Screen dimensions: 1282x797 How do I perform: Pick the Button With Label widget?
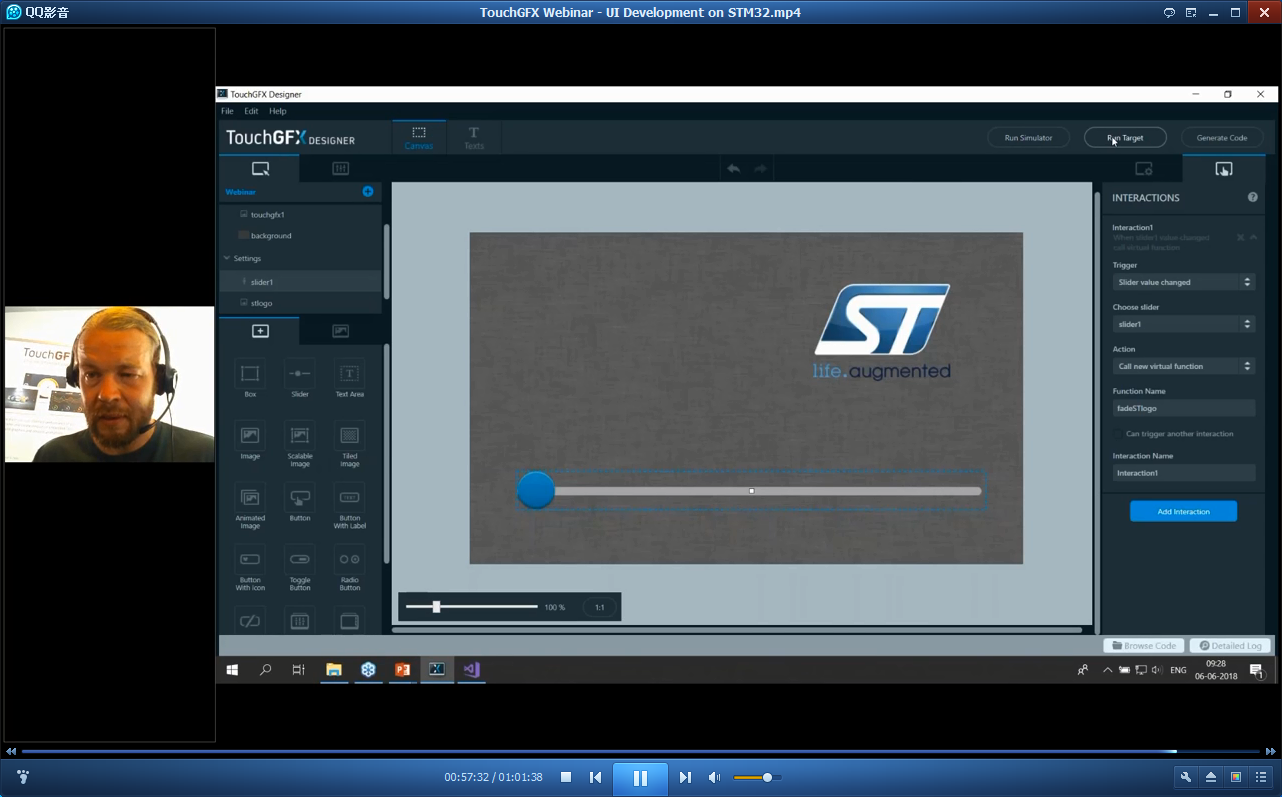coord(349,506)
